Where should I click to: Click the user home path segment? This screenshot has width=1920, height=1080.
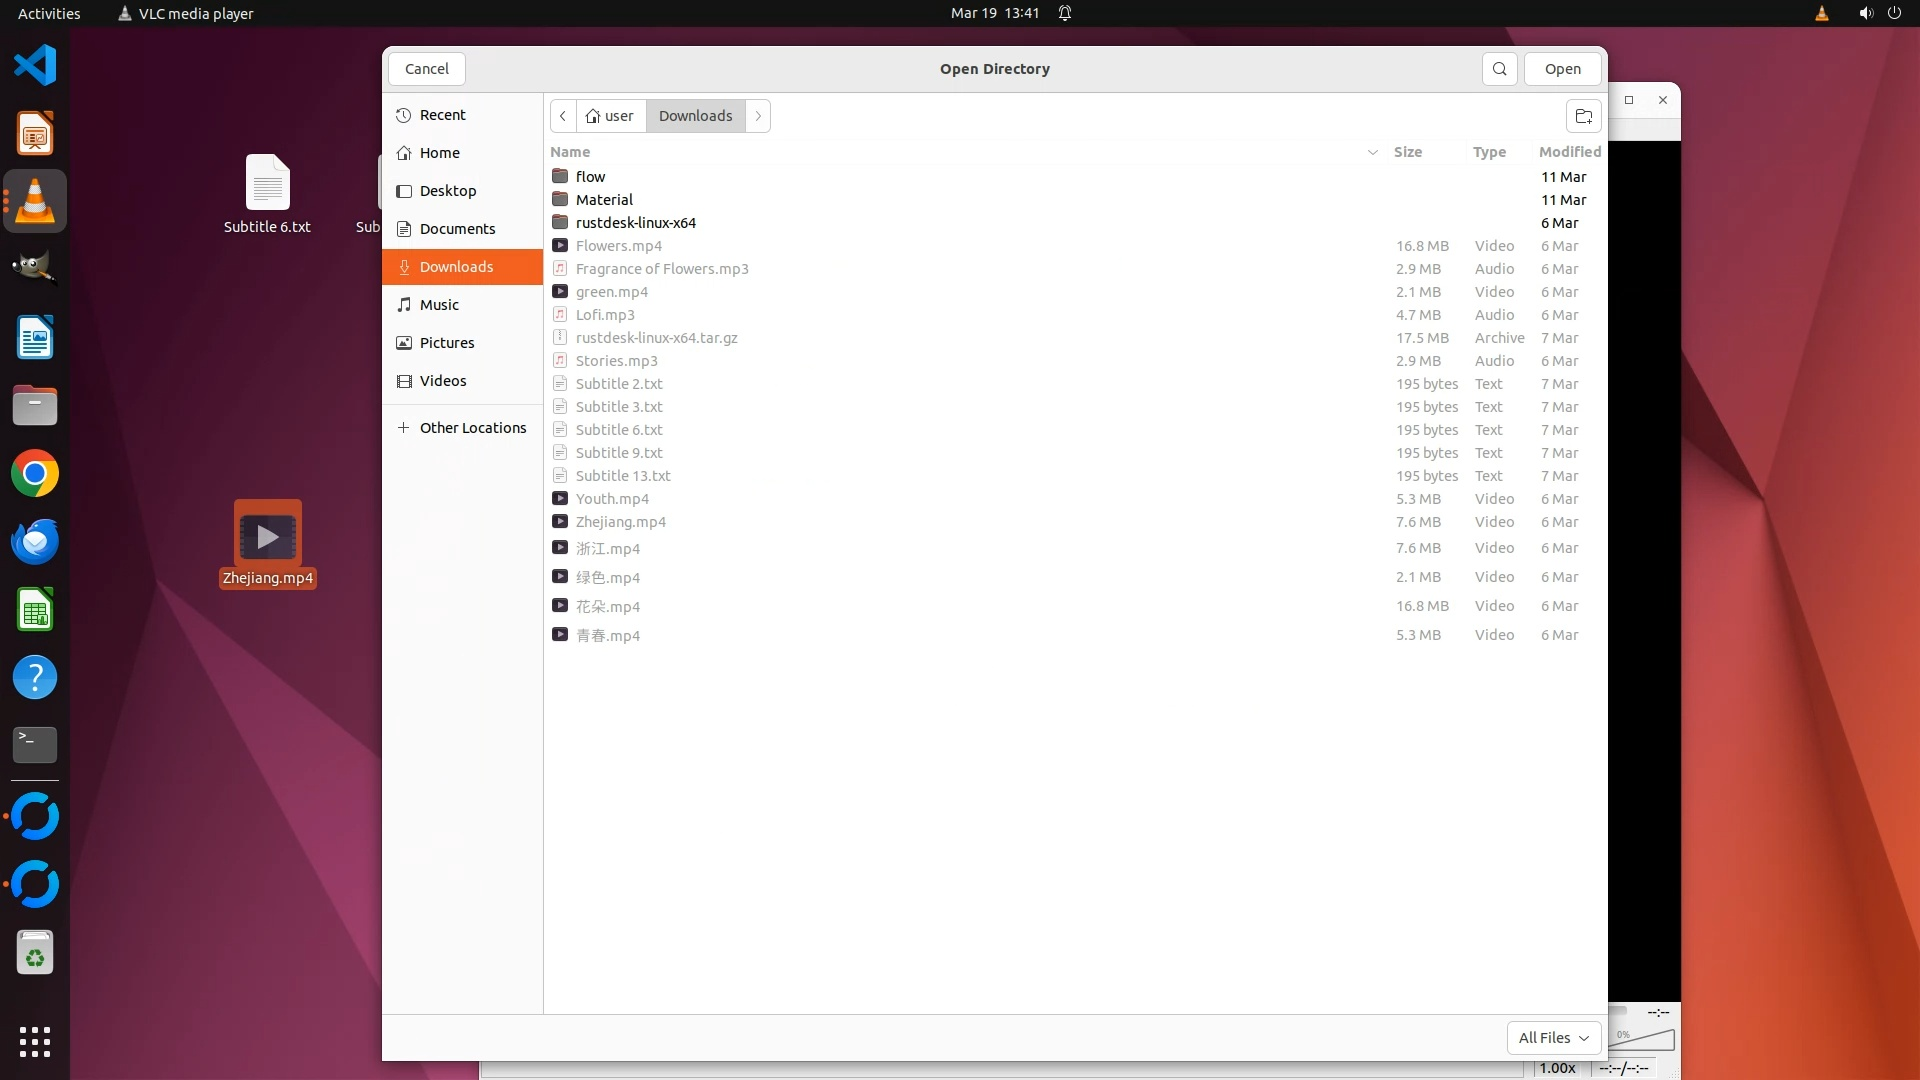[610, 116]
